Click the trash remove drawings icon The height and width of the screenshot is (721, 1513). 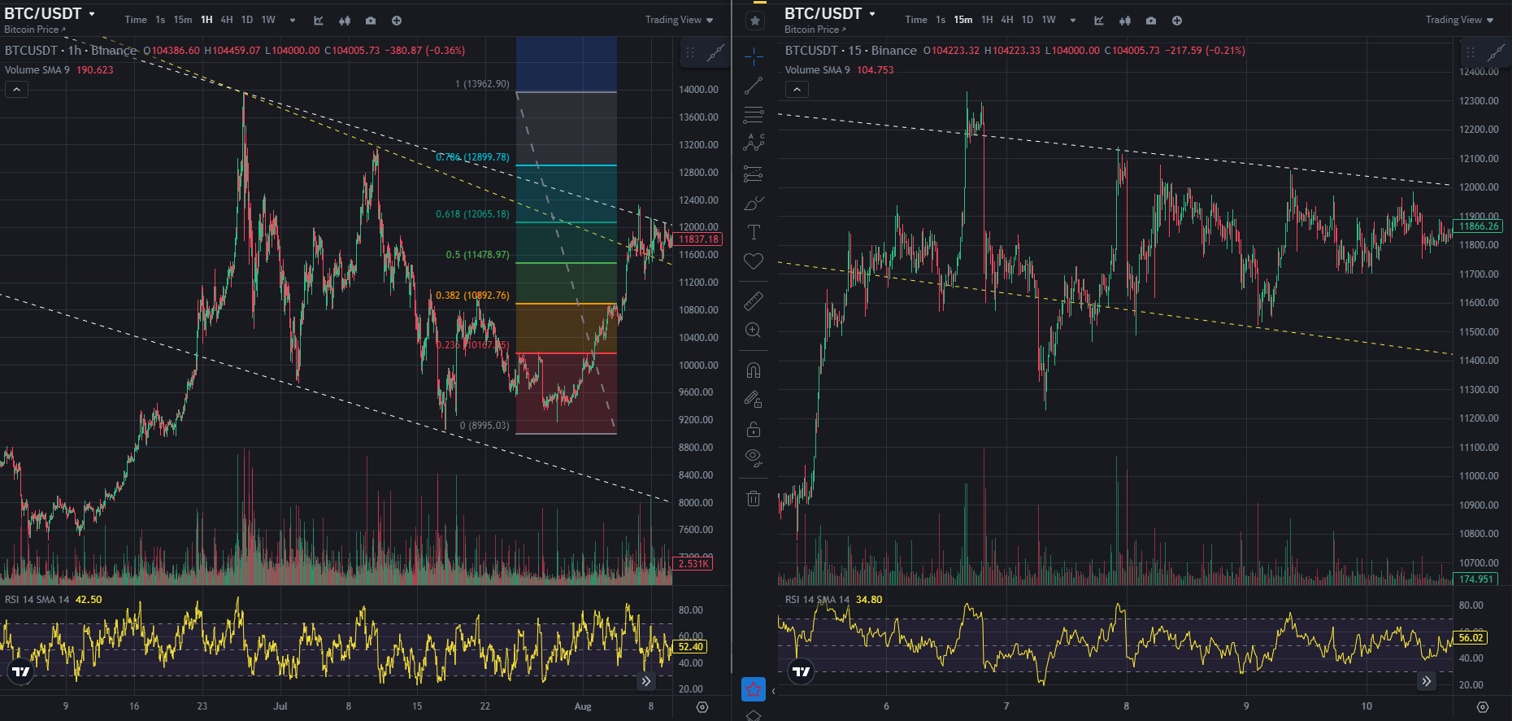pyautogui.click(x=754, y=497)
